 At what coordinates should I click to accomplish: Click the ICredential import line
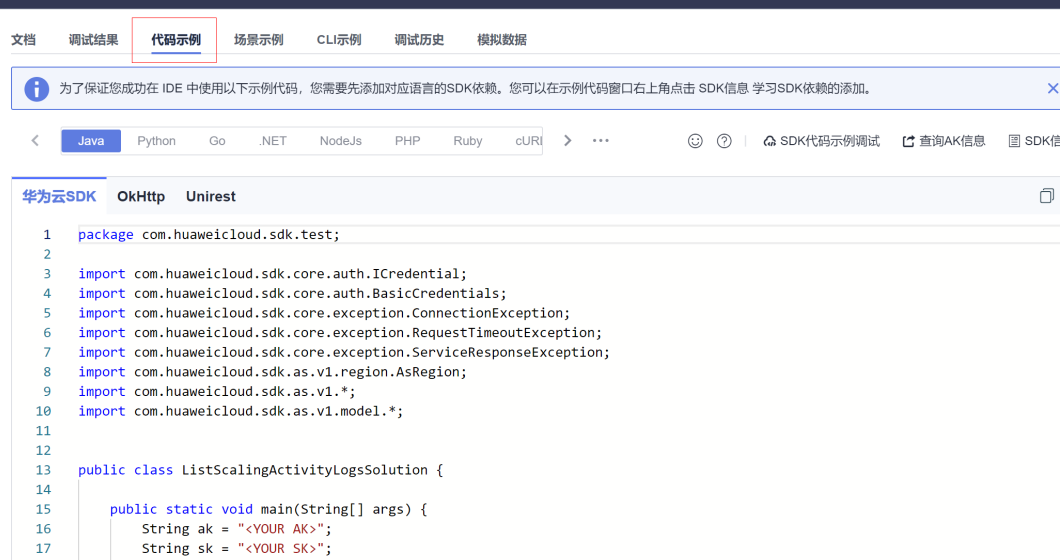pos(272,274)
